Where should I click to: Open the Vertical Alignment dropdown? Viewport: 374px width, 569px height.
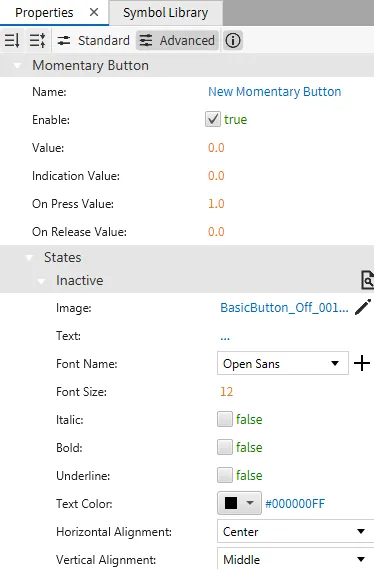tap(296, 559)
